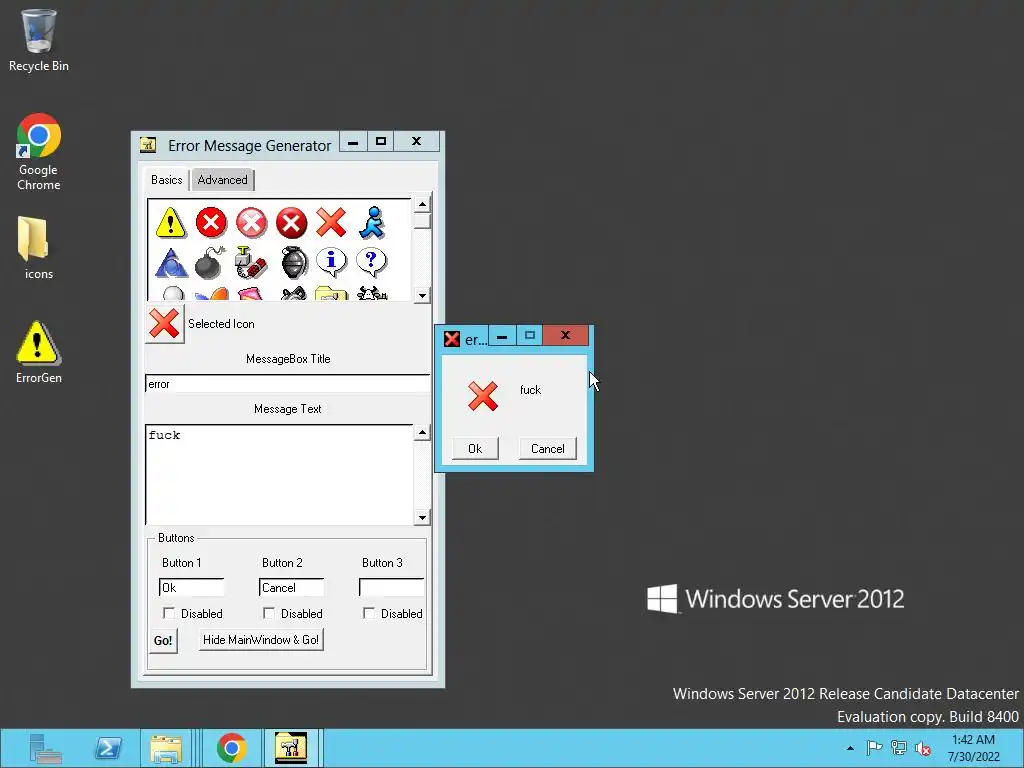Tick the Disabled checkbox under Button 1
1024x768 pixels.
coord(169,613)
